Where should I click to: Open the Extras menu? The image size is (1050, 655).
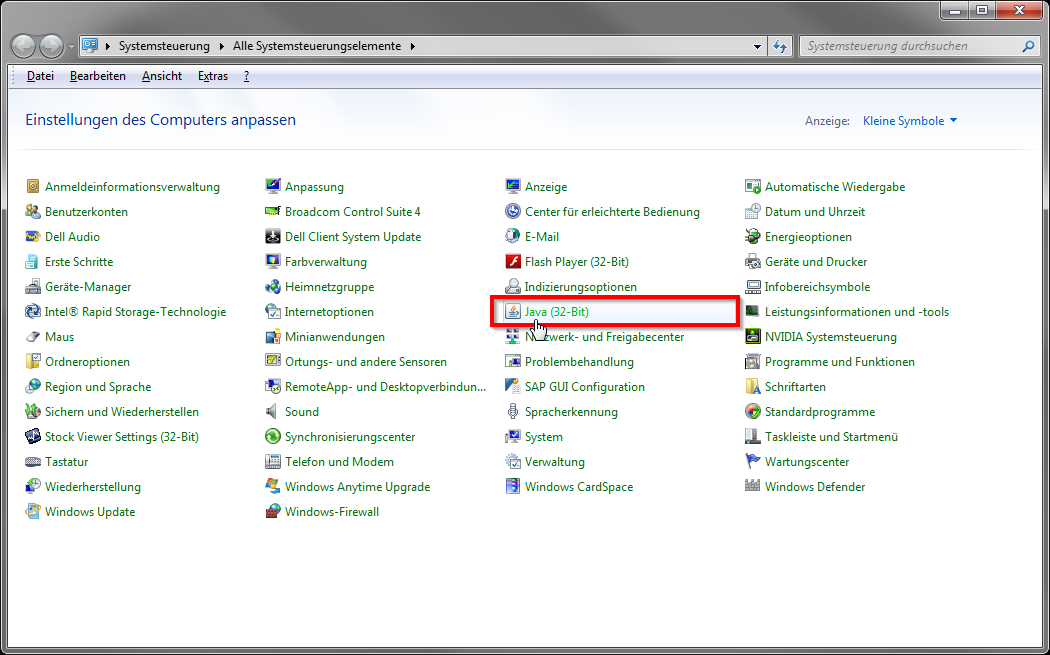click(x=212, y=76)
